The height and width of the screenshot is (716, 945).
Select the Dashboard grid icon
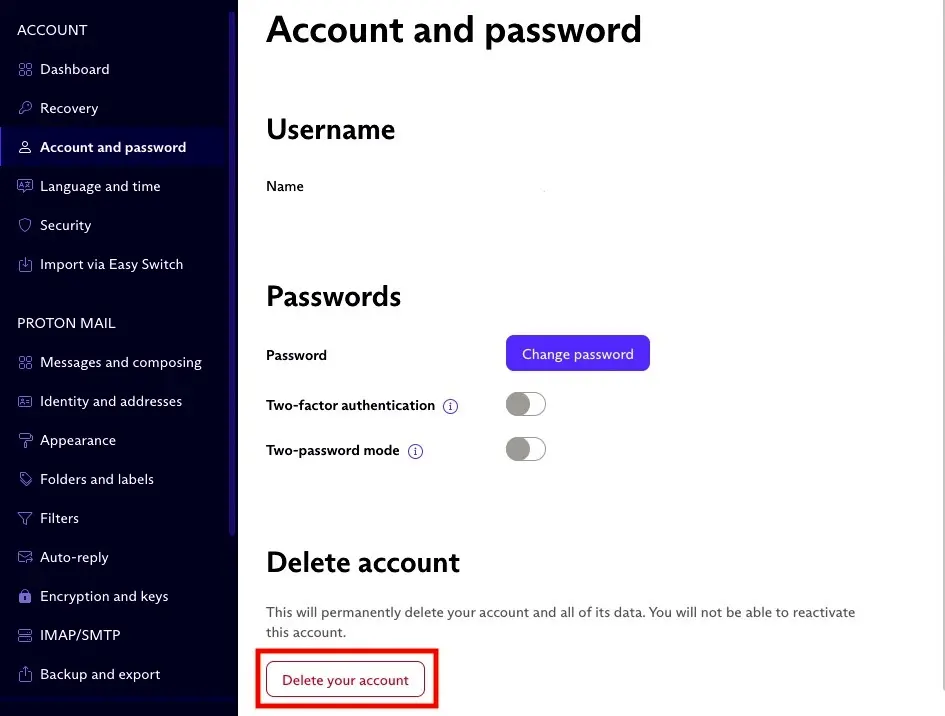tap(24, 69)
